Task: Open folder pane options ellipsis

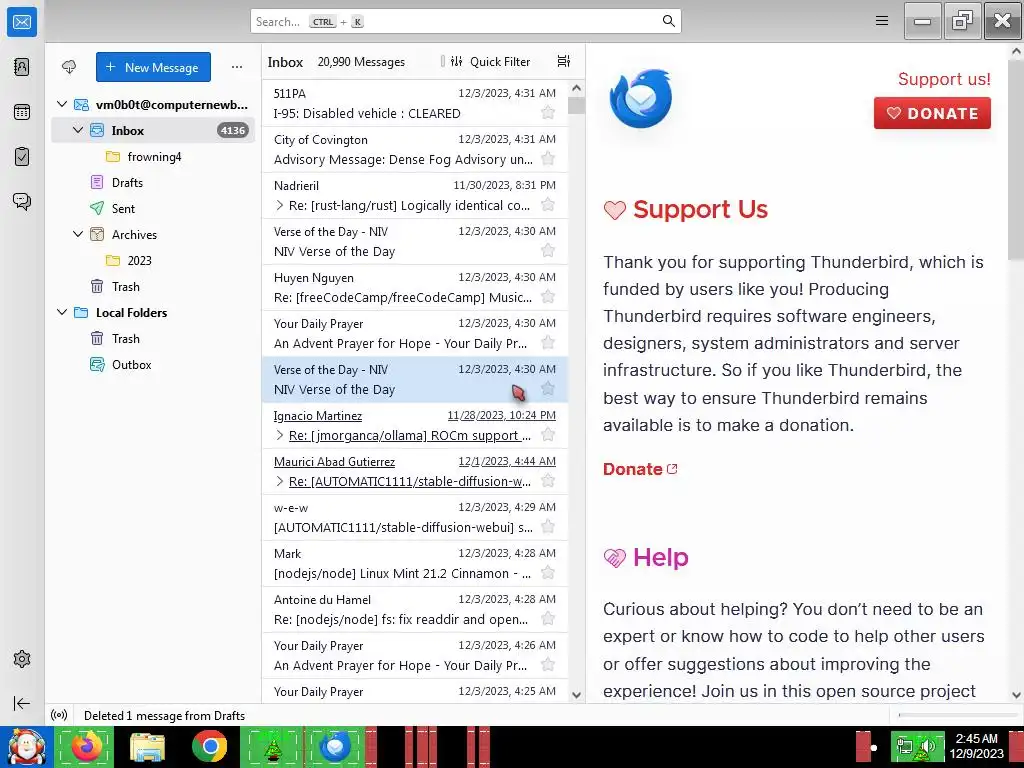Action: [236, 67]
